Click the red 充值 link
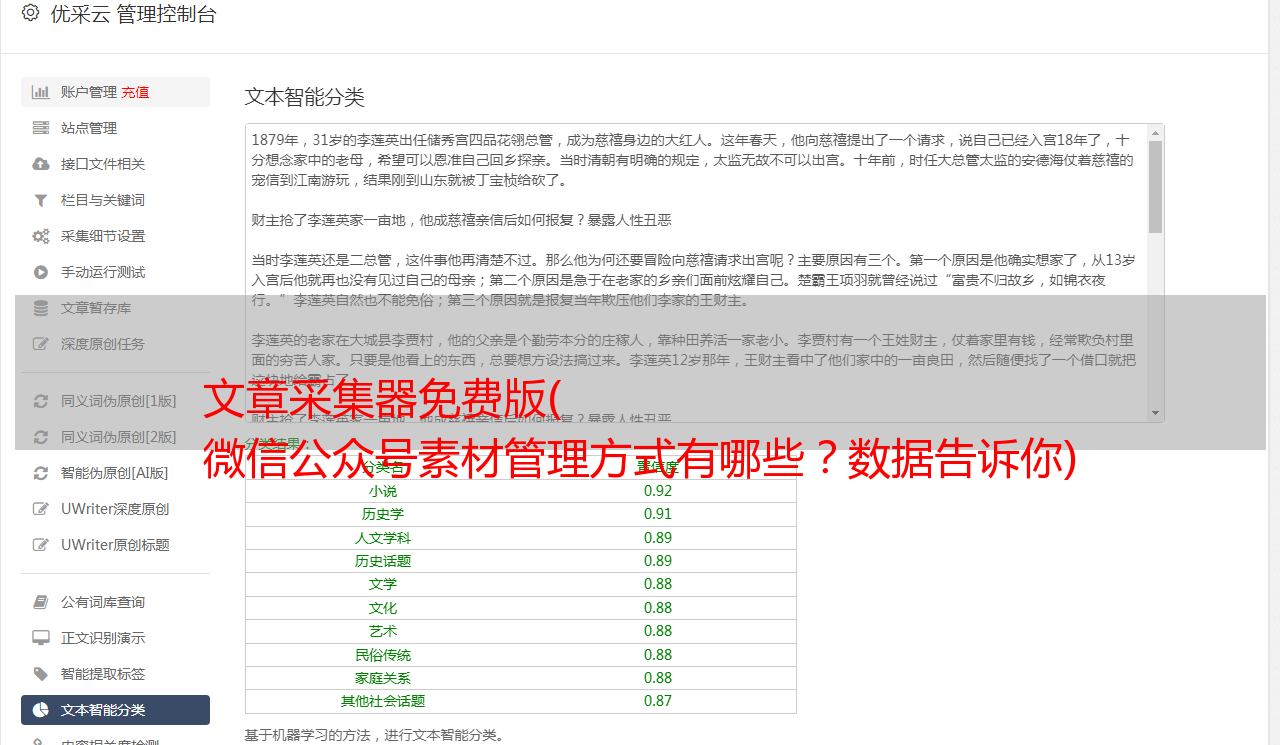 pos(136,92)
